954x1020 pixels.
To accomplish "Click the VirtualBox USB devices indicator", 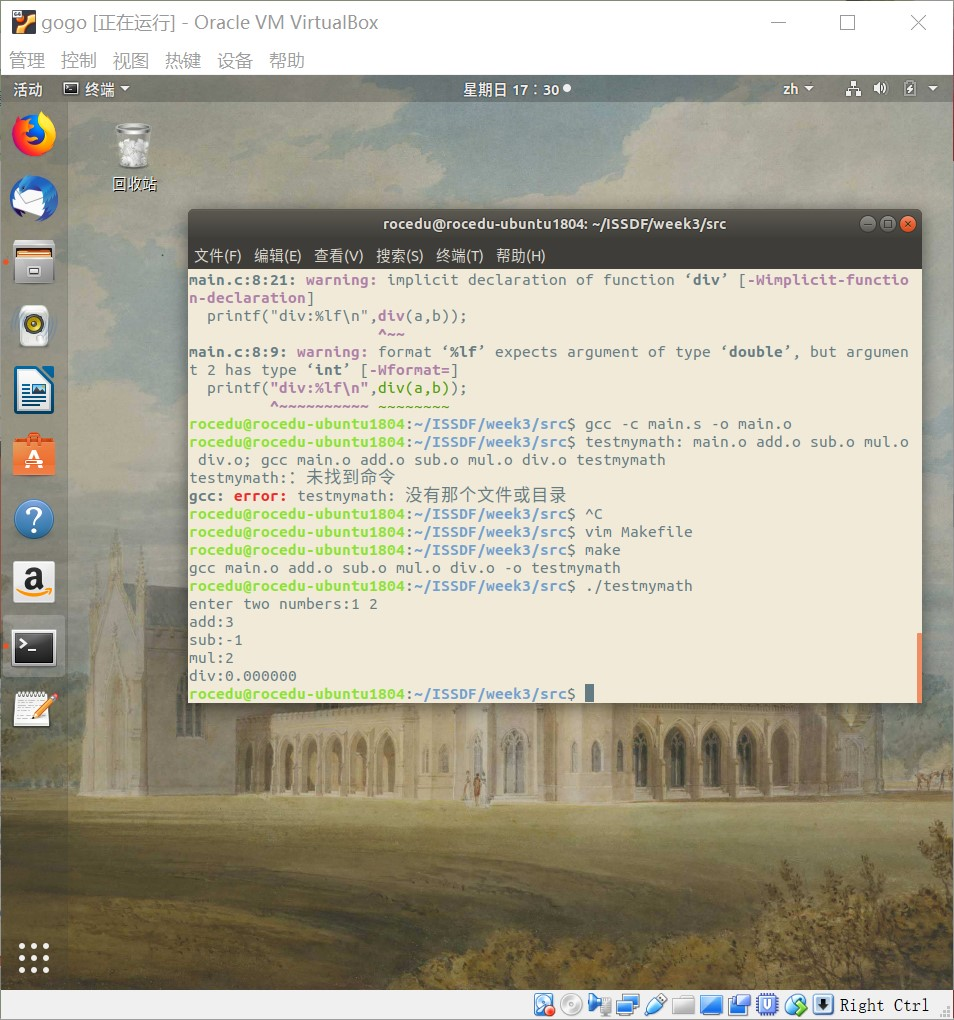I will (656, 1005).
